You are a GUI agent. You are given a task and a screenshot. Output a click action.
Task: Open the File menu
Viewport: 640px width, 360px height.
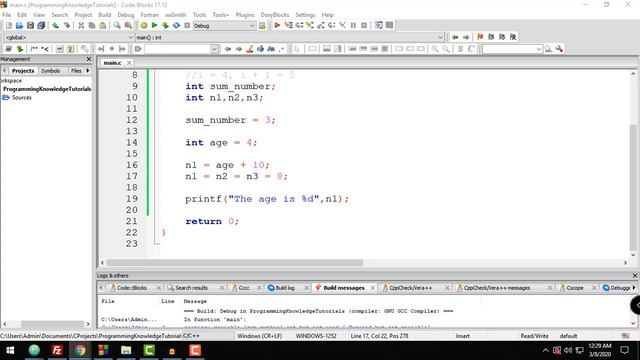[7, 15]
